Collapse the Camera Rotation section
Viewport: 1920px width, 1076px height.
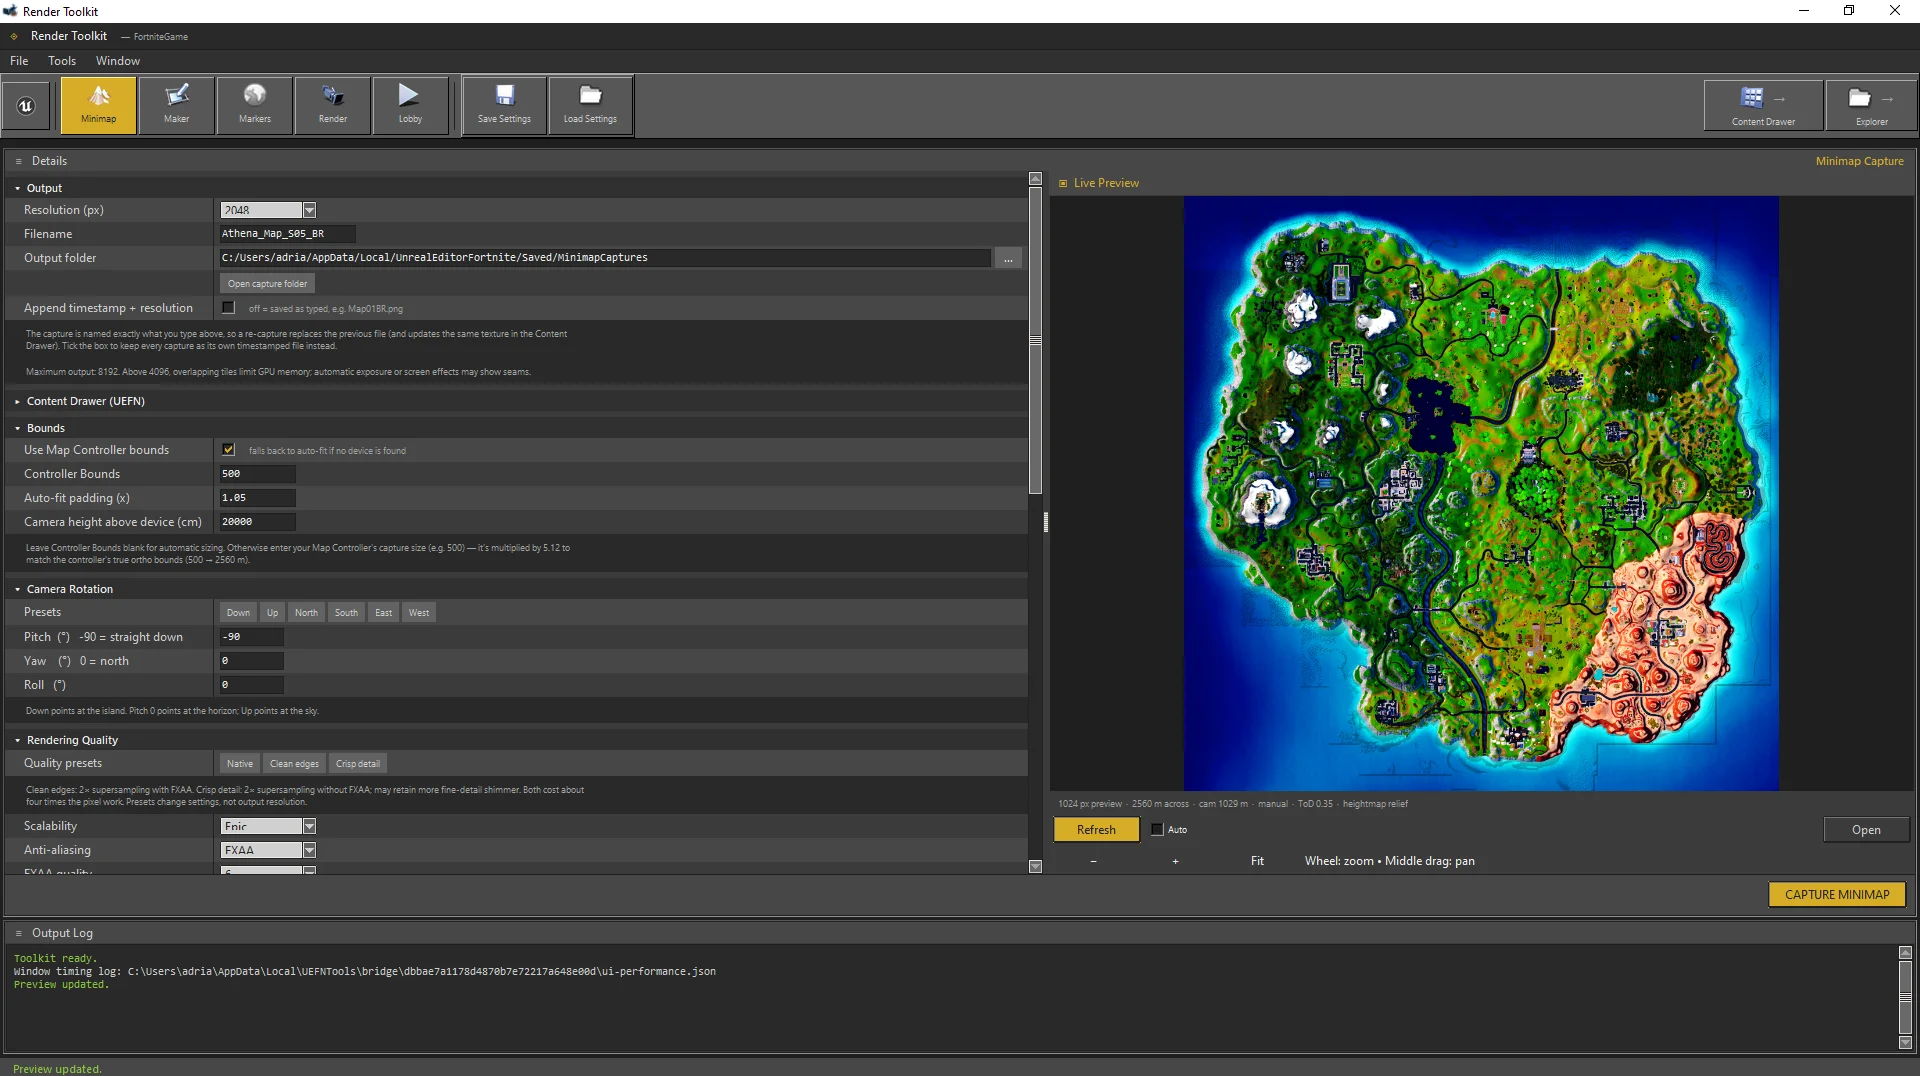pos(17,589)
